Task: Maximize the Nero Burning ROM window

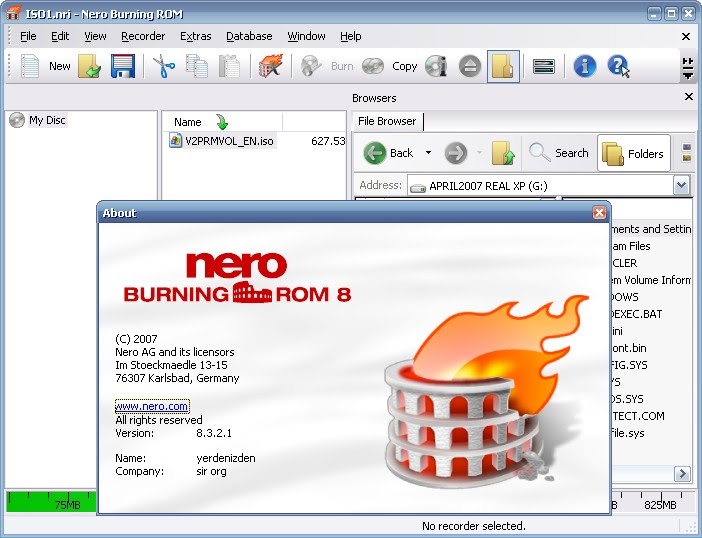Action: [x=672, y=14]
